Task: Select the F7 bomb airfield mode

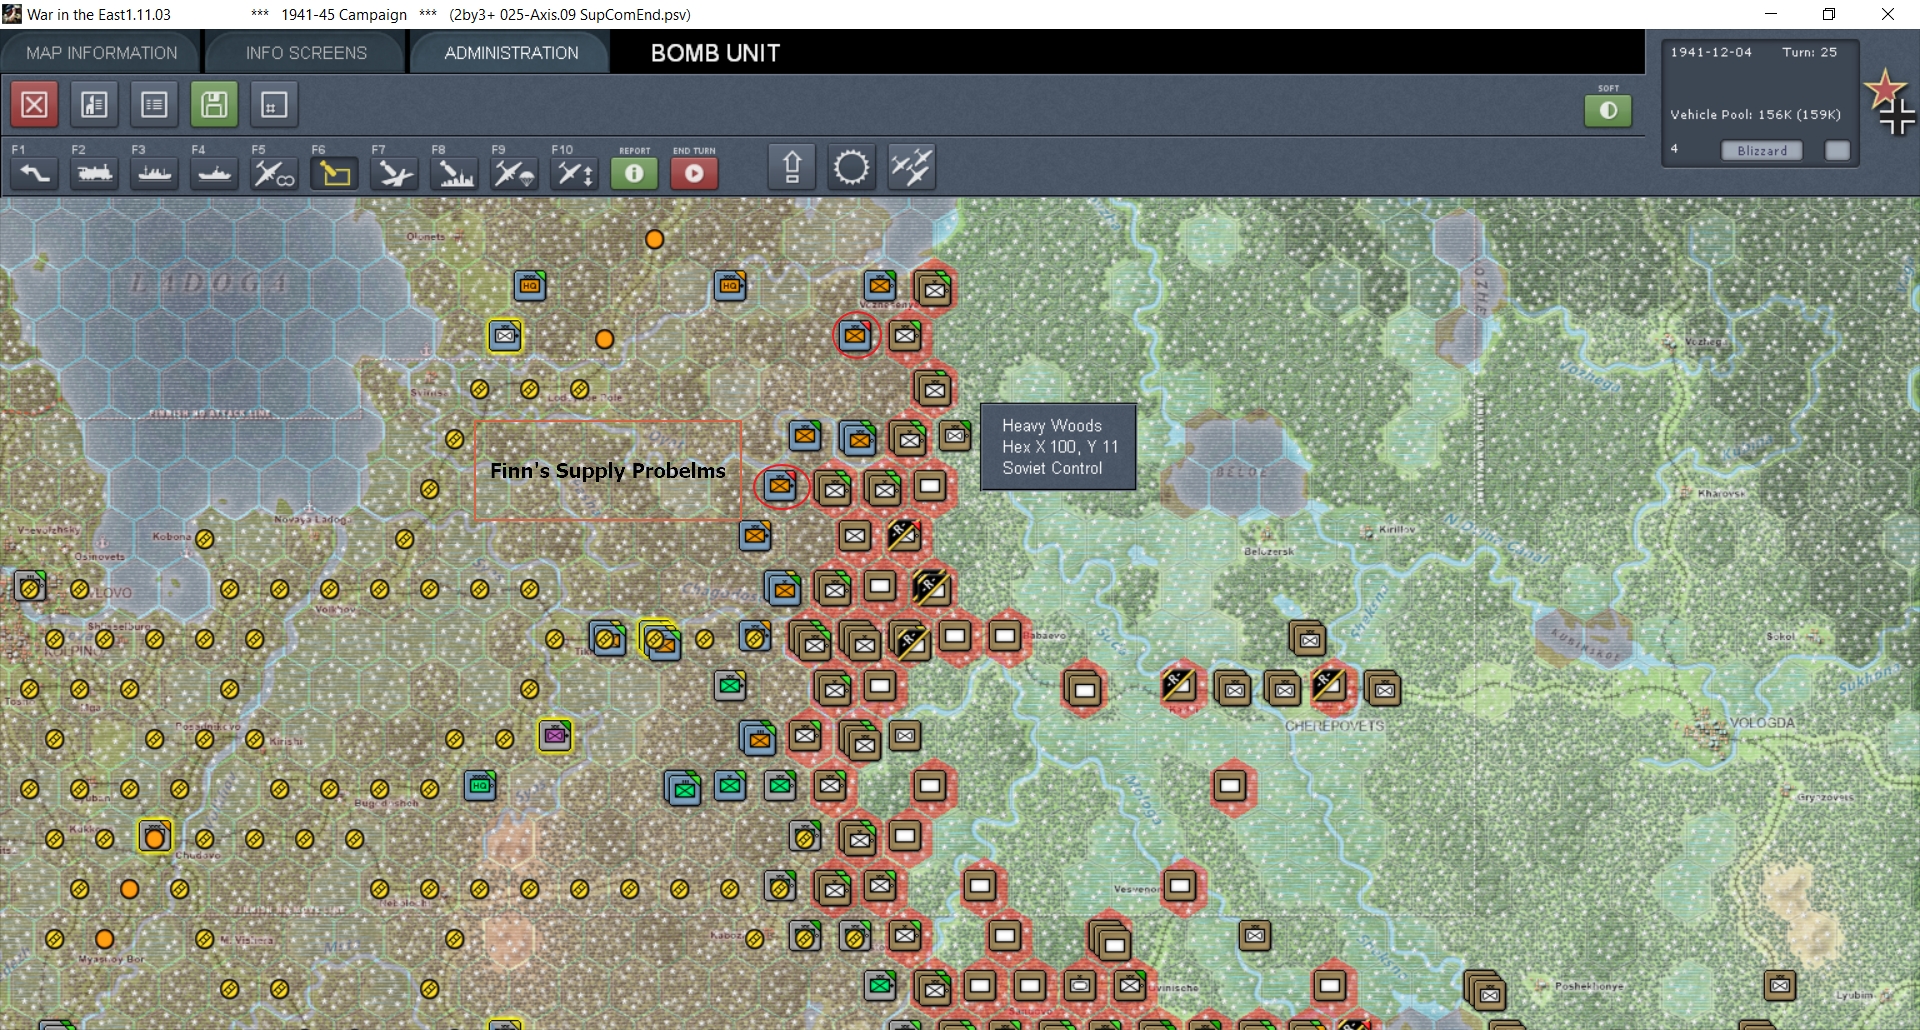Action: 394,173
